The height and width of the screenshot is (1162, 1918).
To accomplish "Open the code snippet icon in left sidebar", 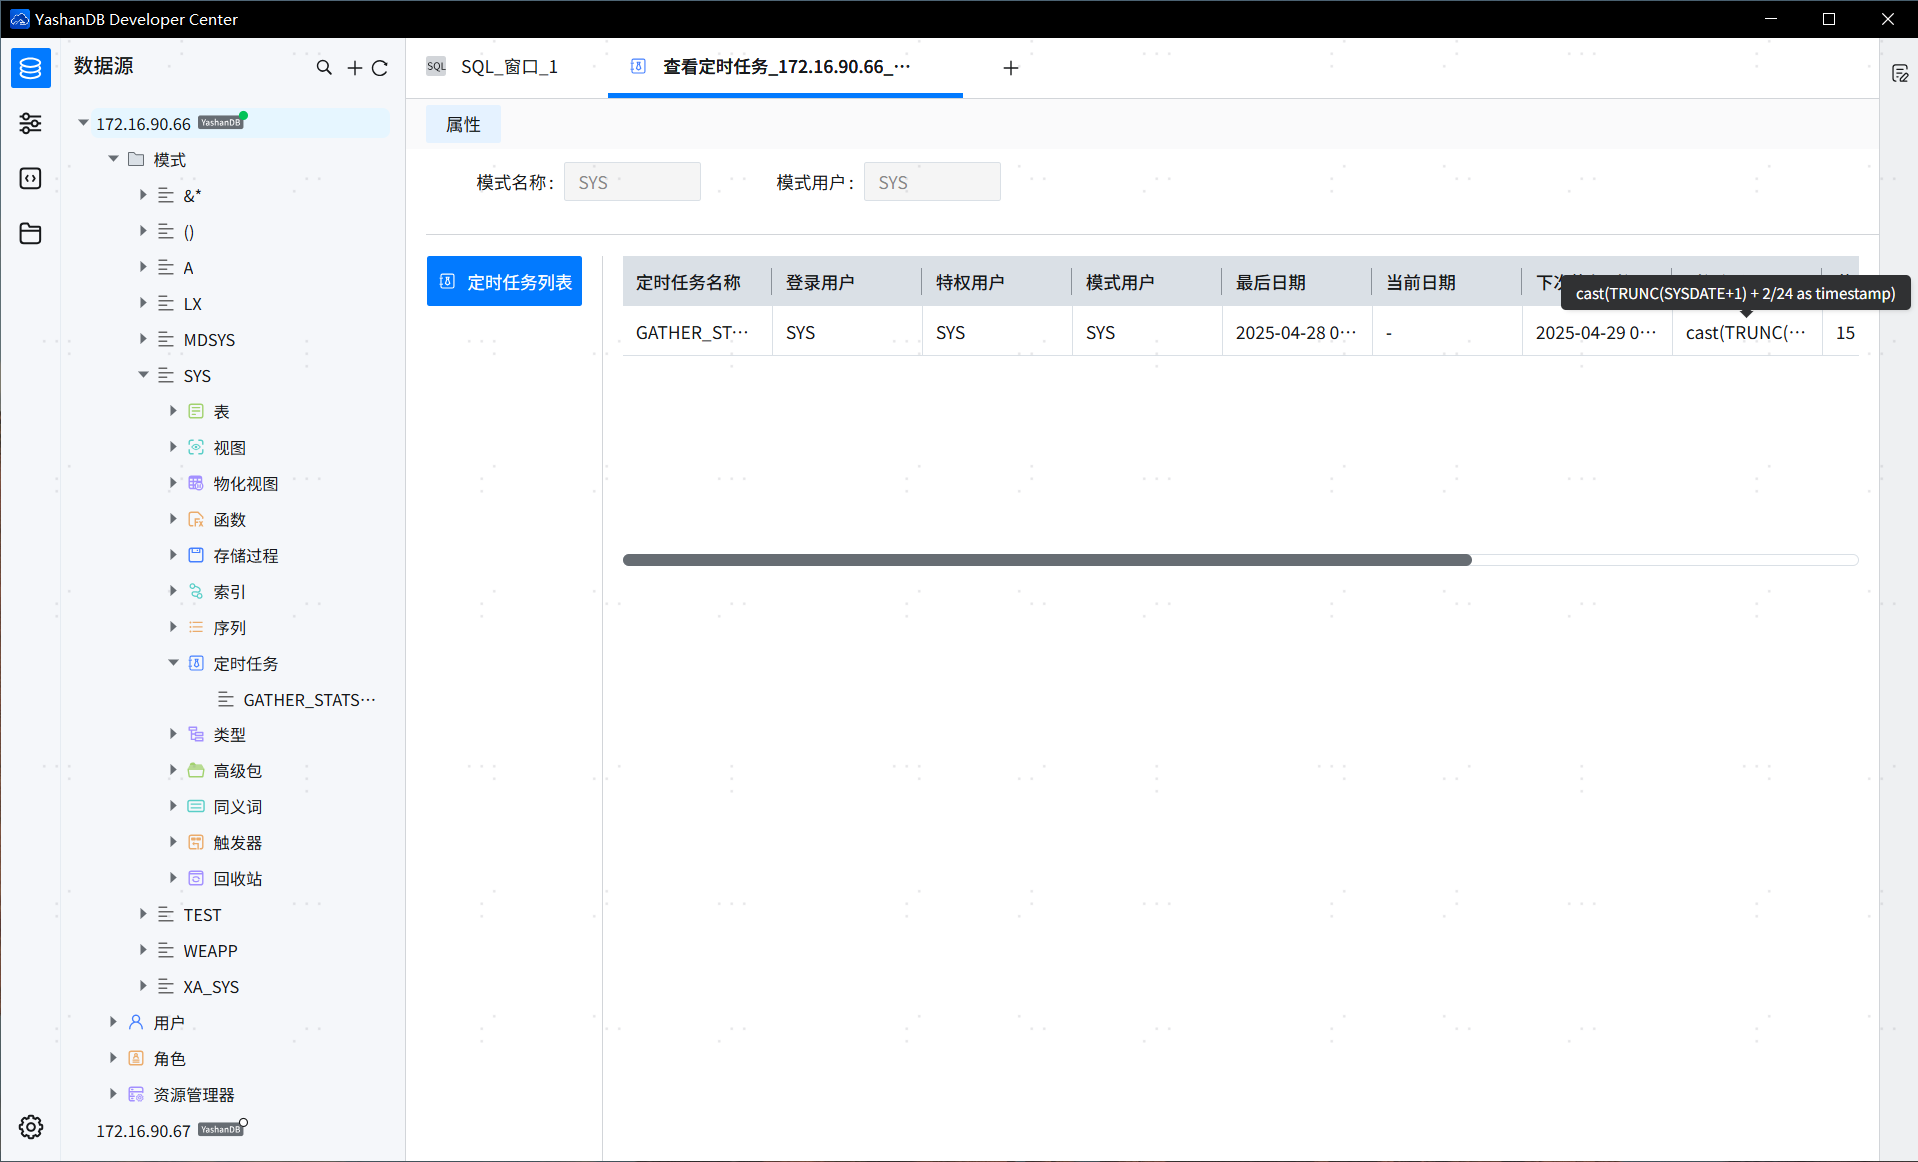I will 30,178.
